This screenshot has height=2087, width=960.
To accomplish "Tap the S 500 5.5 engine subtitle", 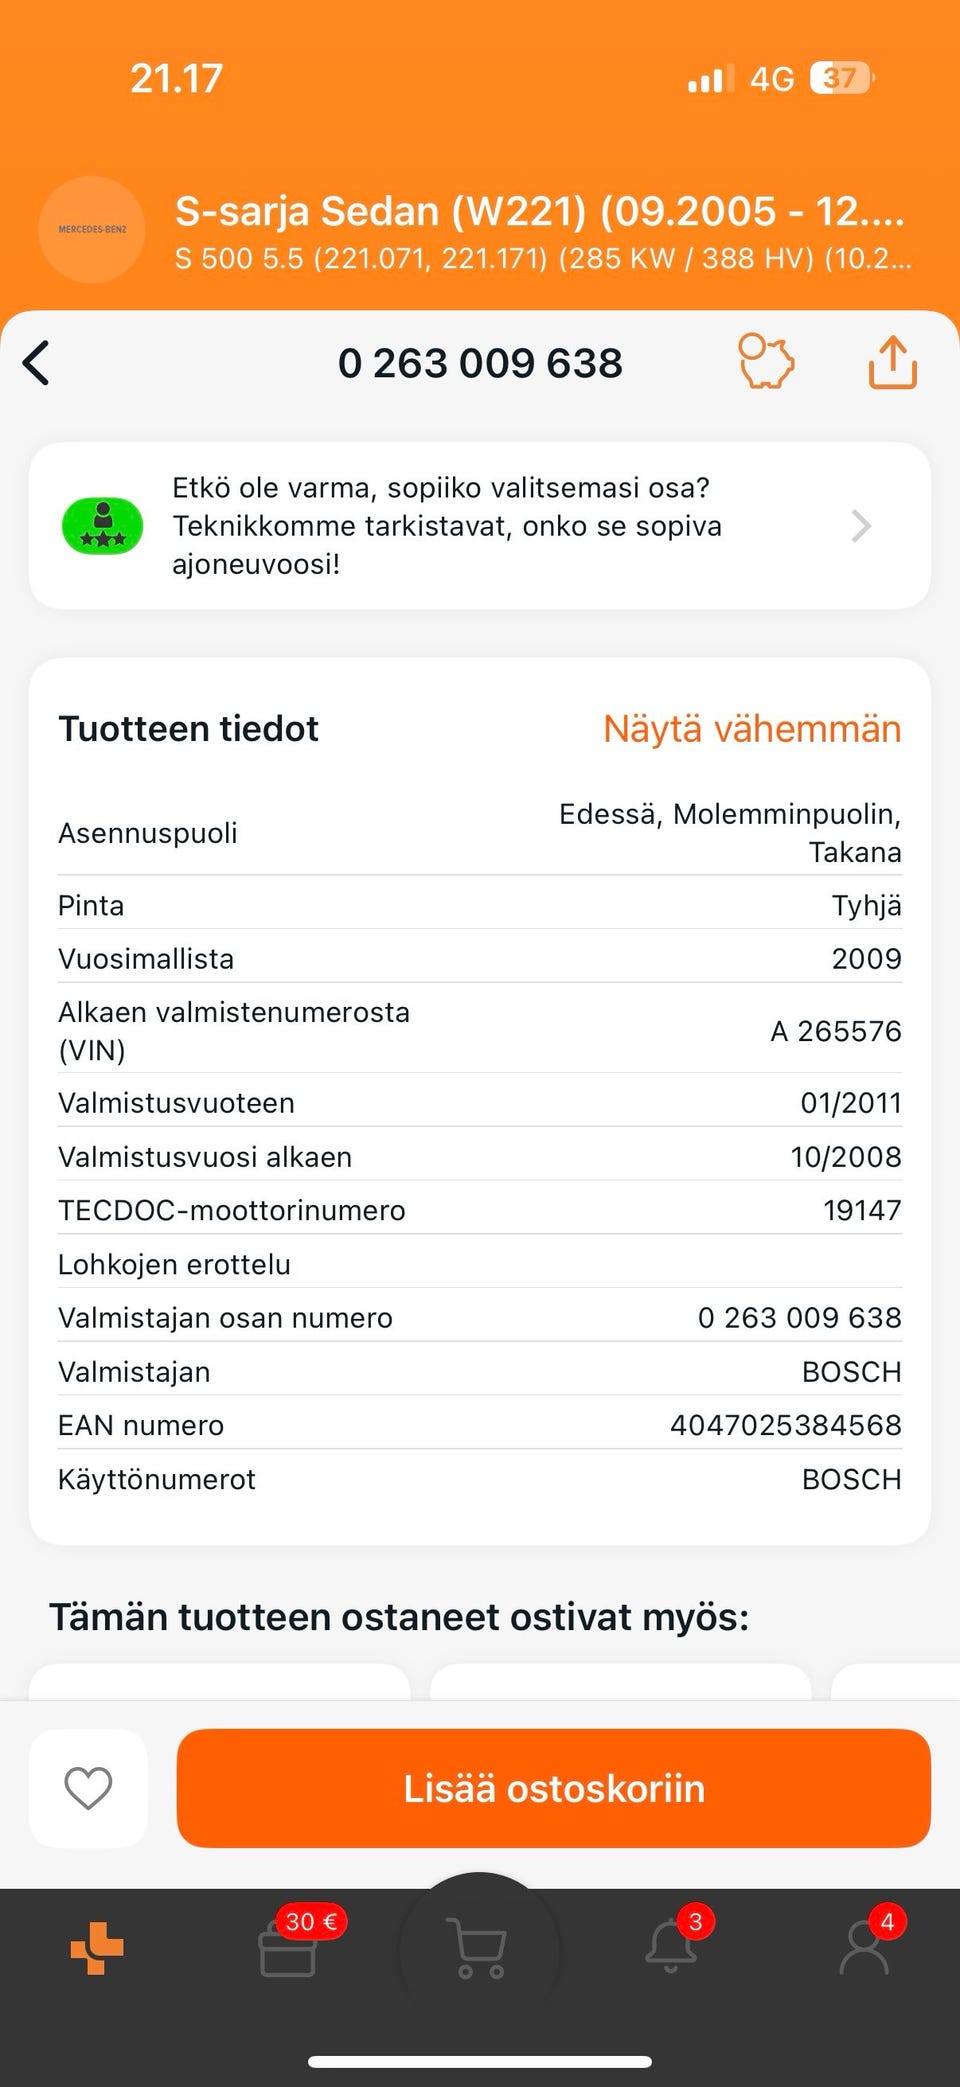I will [x=543, y=259].
